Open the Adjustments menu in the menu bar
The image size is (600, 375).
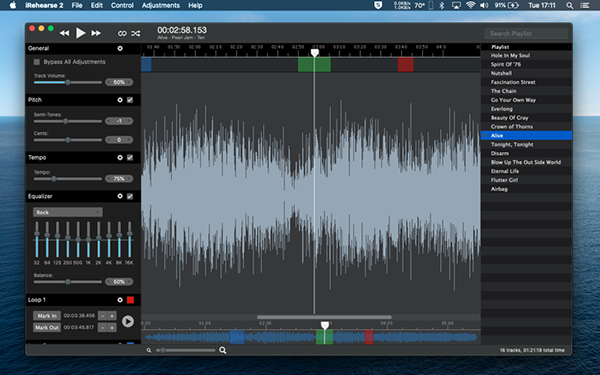click(161, 5)
